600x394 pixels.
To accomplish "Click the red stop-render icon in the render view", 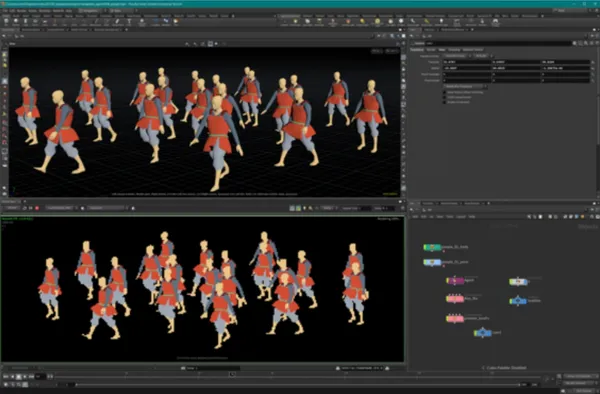I will coord(37,208).
